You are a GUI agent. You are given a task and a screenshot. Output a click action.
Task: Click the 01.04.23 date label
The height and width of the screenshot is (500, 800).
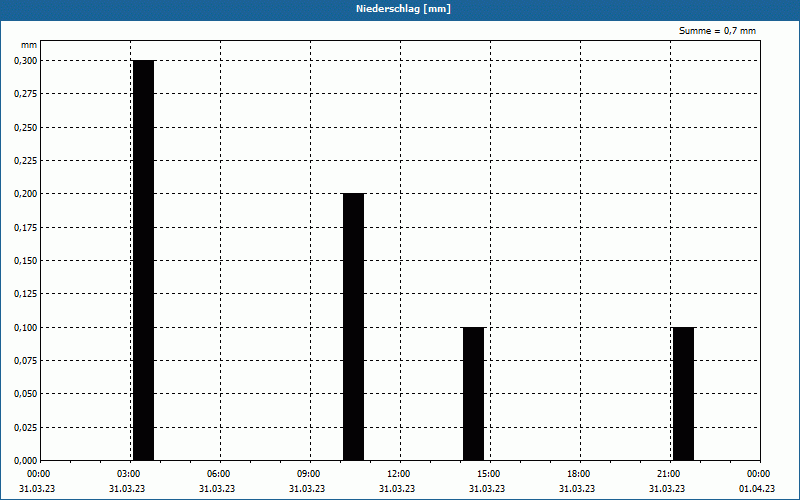pyautogui.click(x=757, y=489)
